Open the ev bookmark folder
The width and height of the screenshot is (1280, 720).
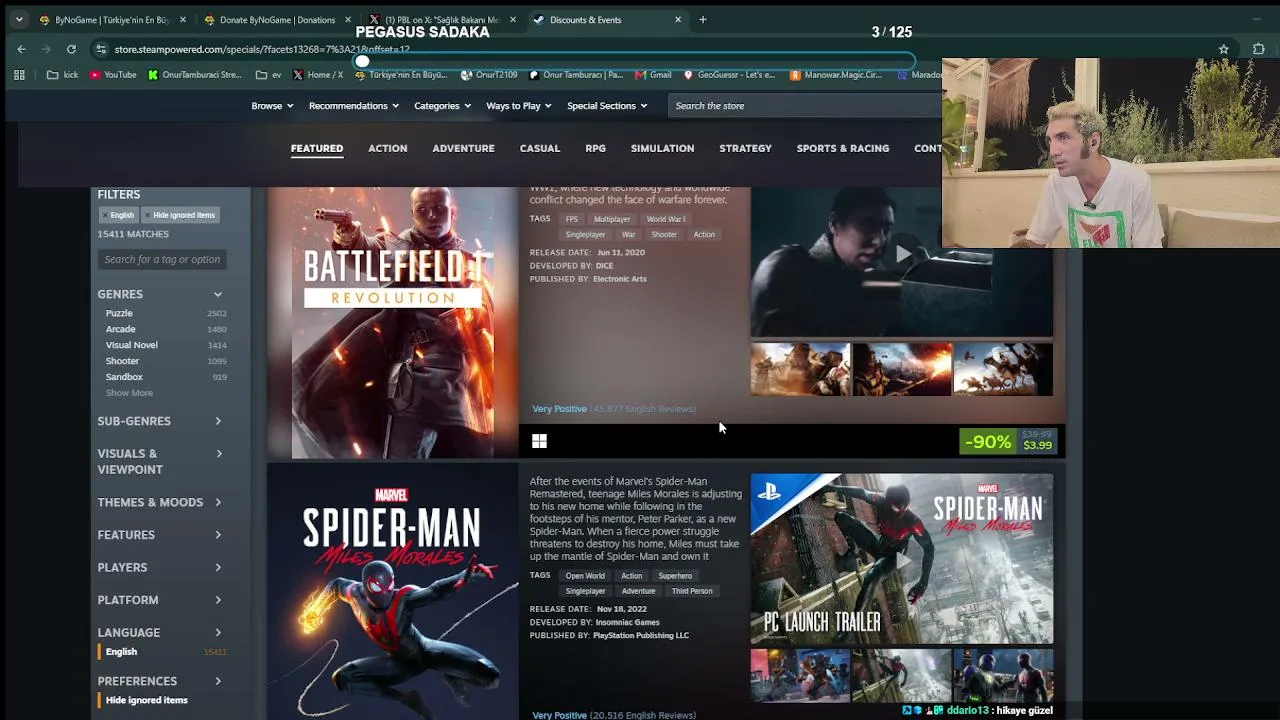pyautogui.click(x=269, y=75)
